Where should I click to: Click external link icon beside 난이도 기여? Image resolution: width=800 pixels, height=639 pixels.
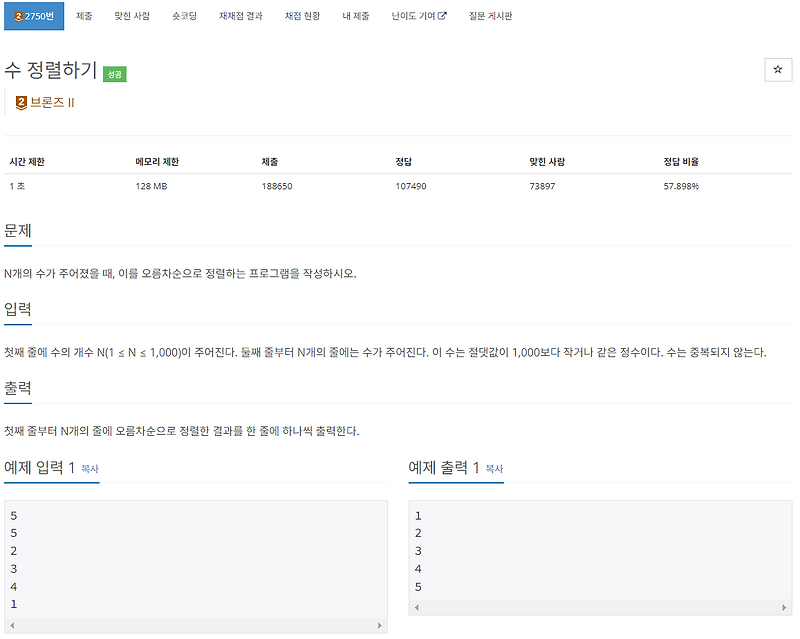[x=442, y=16]
